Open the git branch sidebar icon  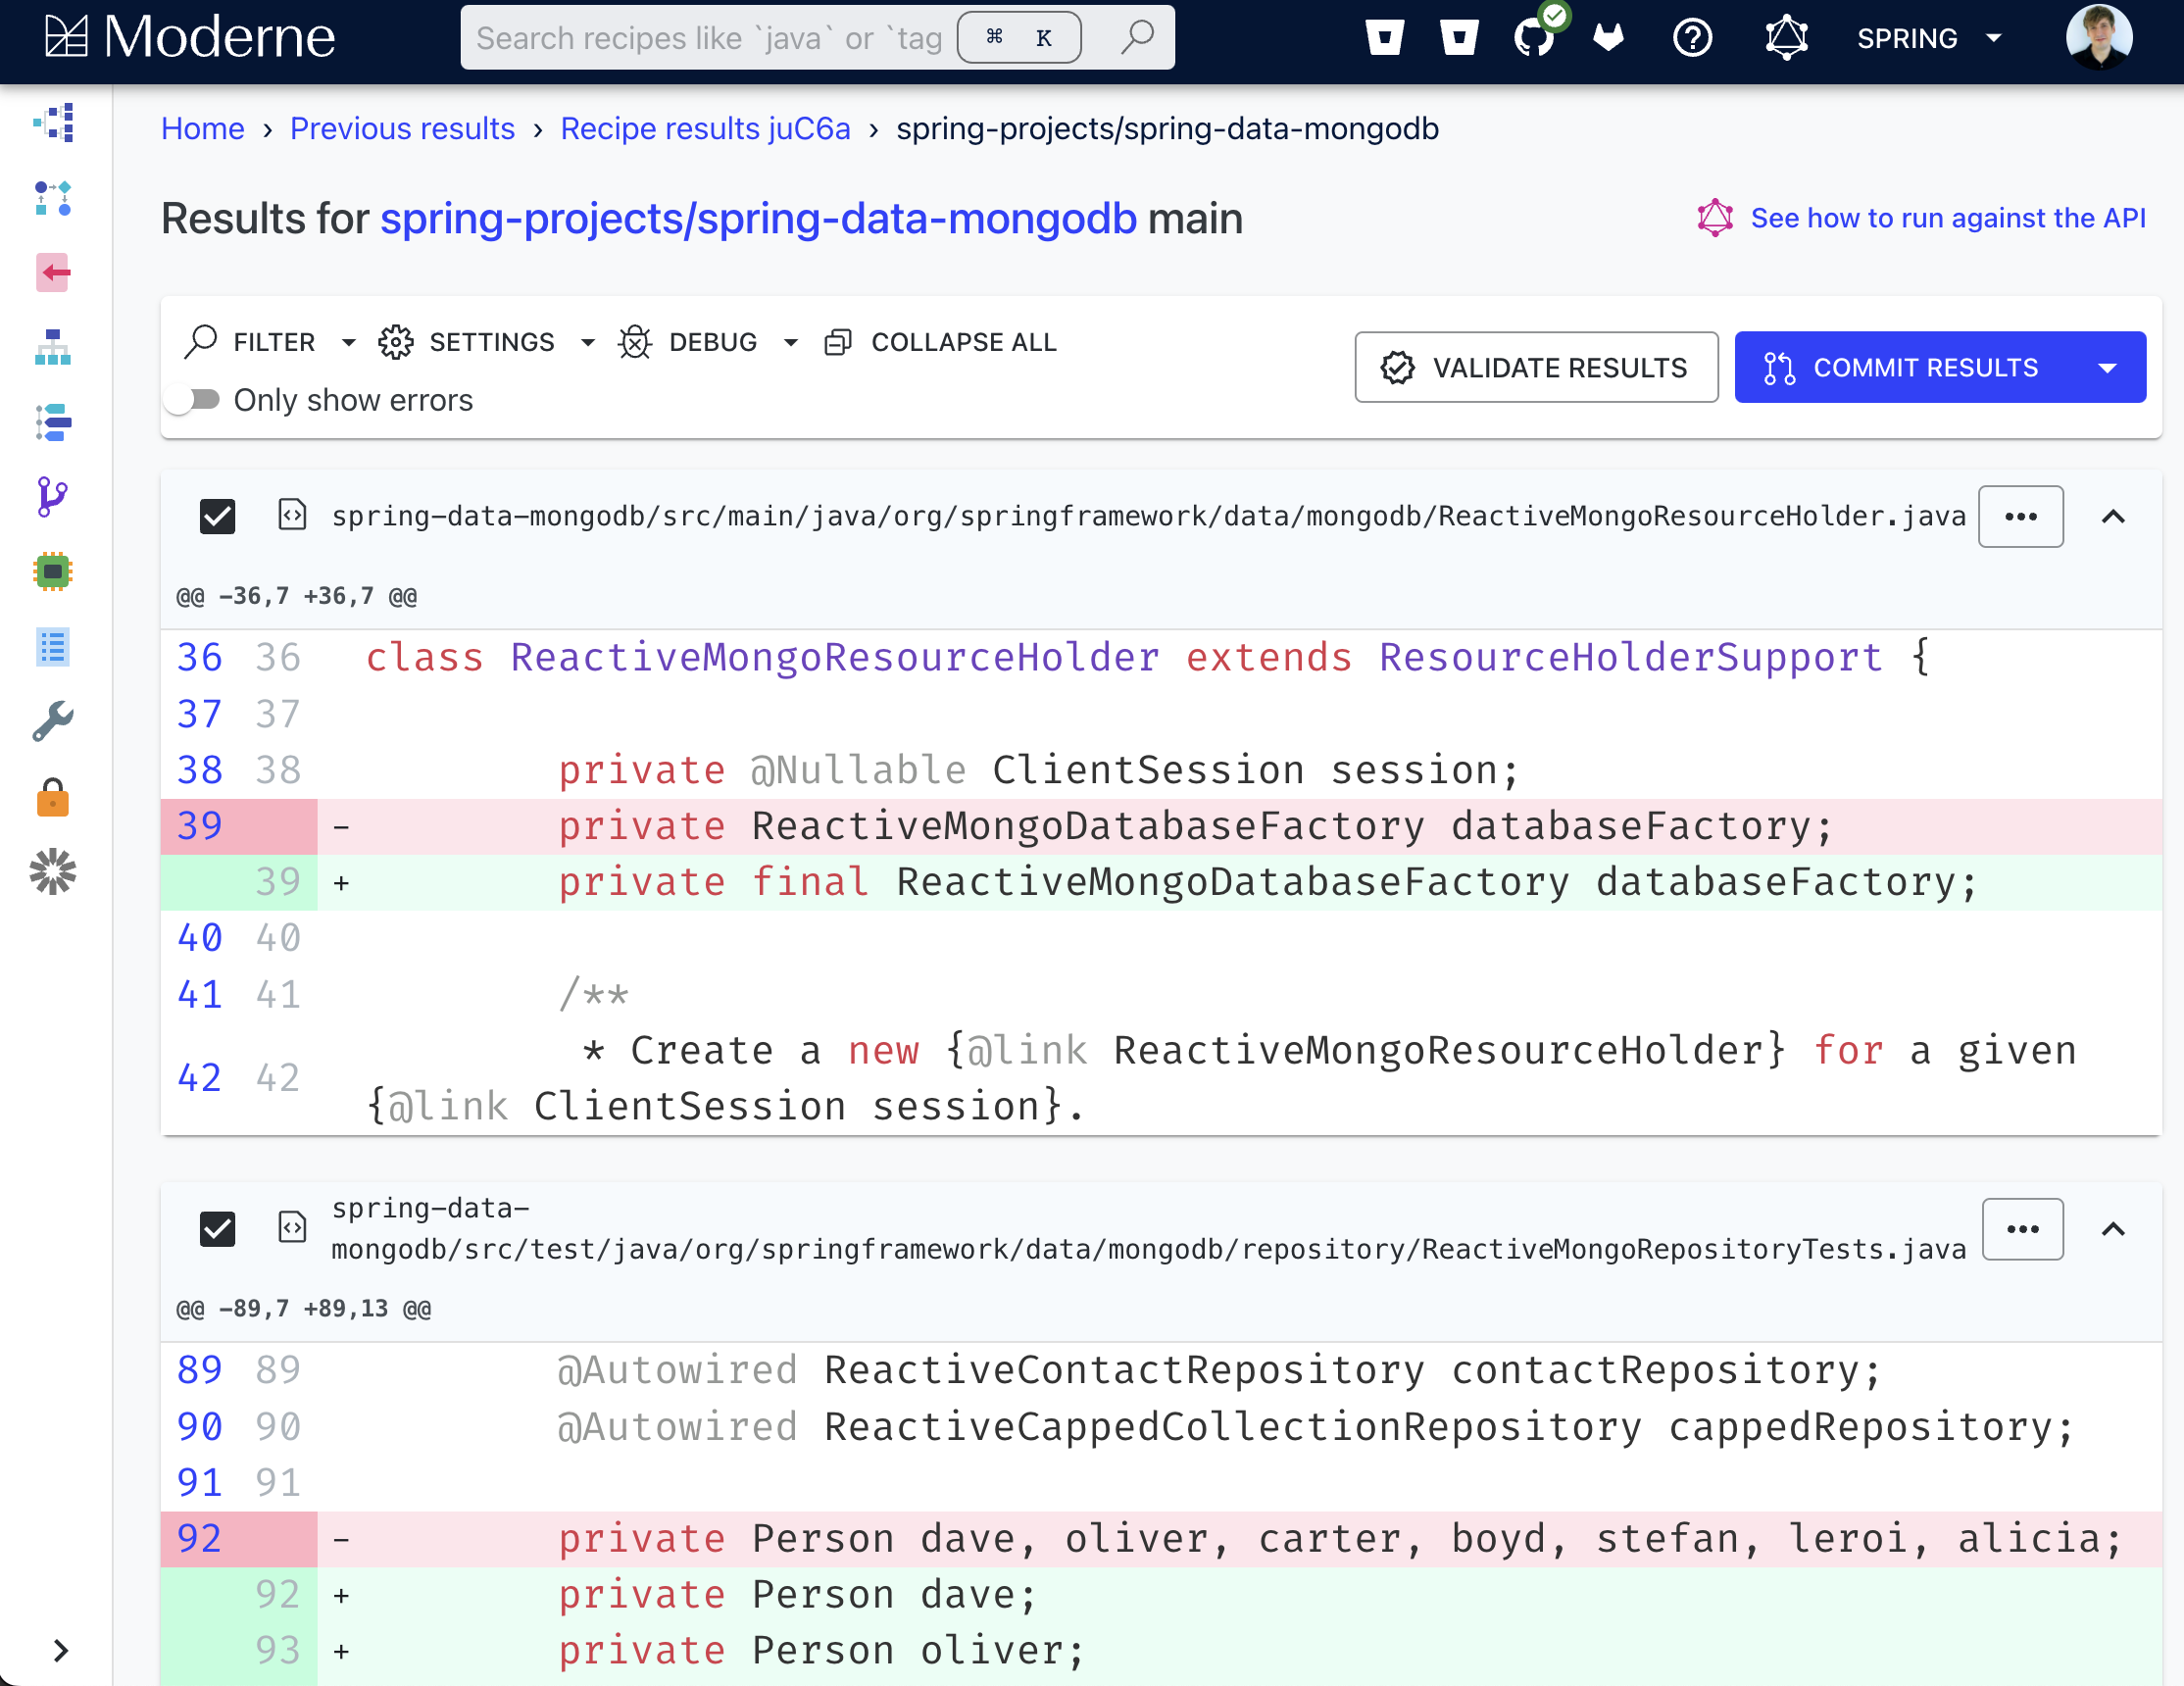(52, 496)
